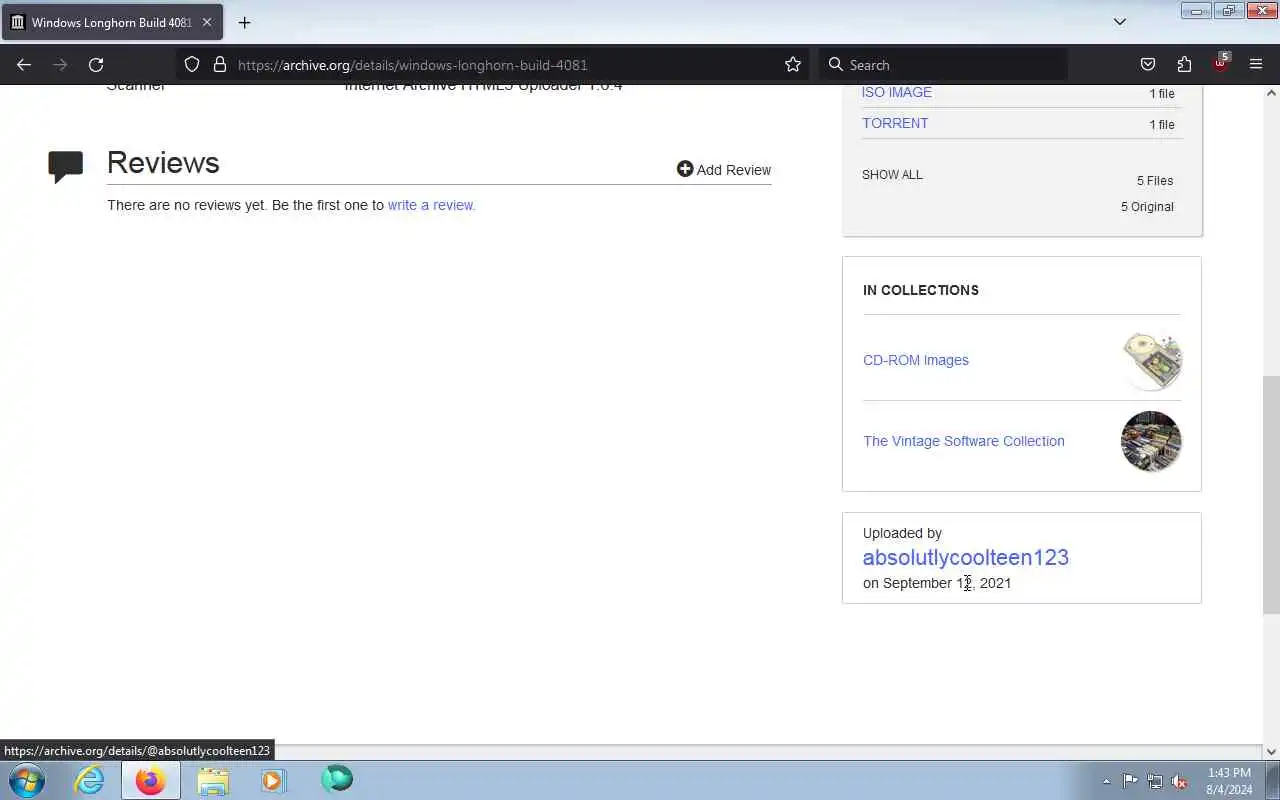Click the vertical scrollbar thumb
1280x800 pixels.
pos(1271,495)
